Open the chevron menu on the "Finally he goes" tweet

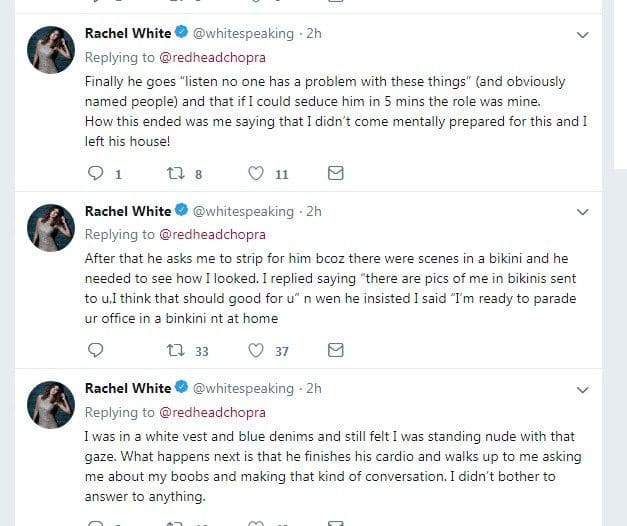pyautogui.click(x=585, y=35)
